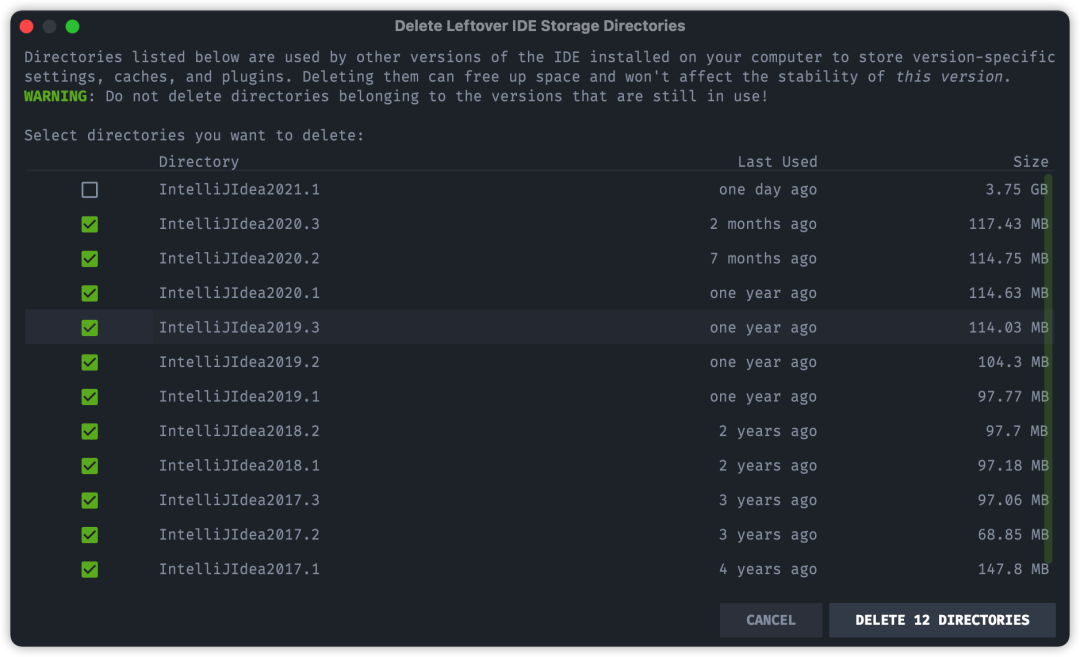Toggle the IntelliJIdea2018.1 checkbox
Viewport: 1080px width, 657px height.
click(x=90, y=466)
